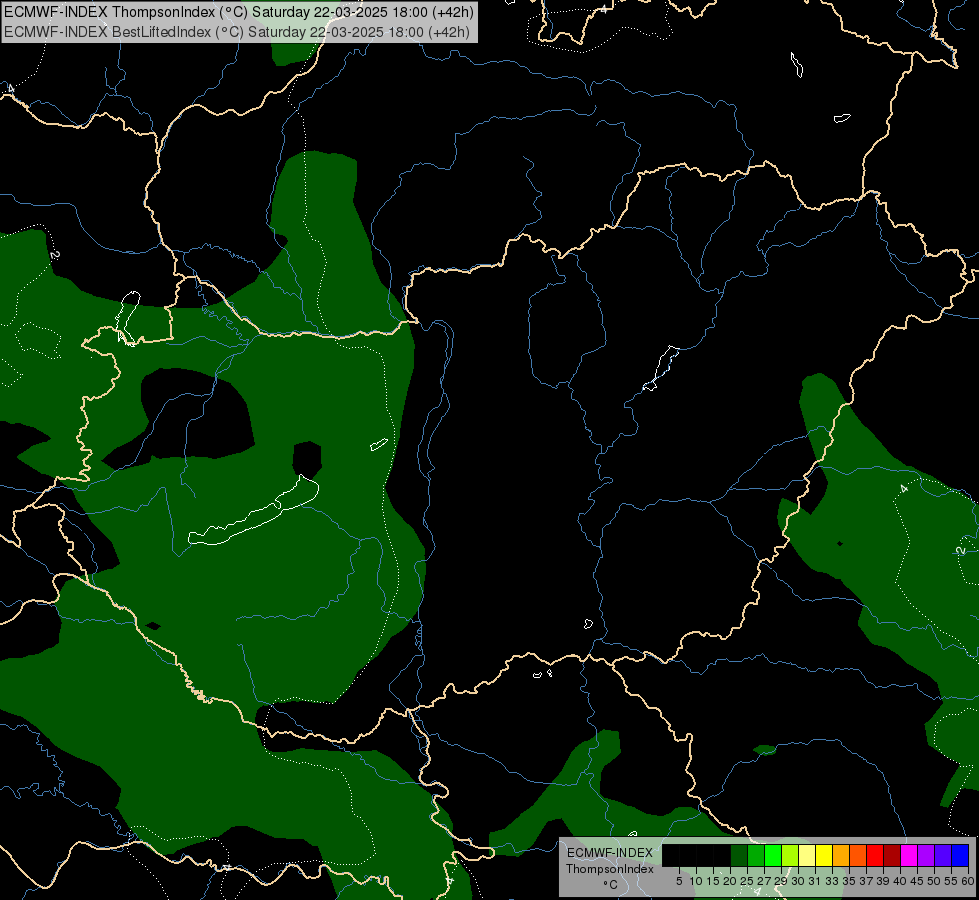Pick the magenta 40–45 legend swatch

click(909, 855)
